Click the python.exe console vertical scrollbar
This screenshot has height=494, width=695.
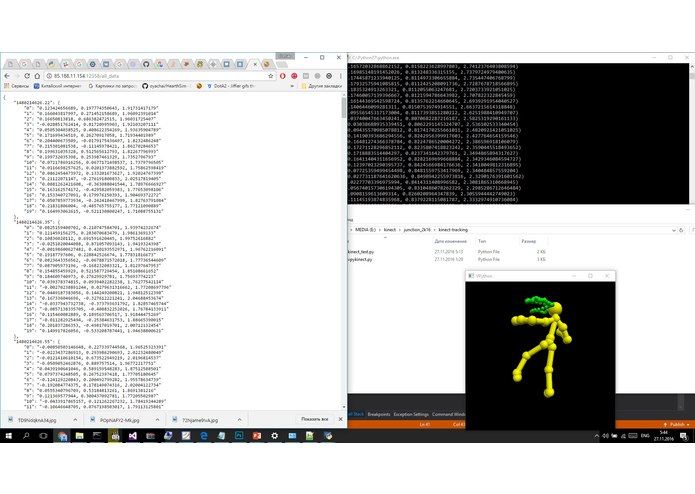click(x=692, y=133)
